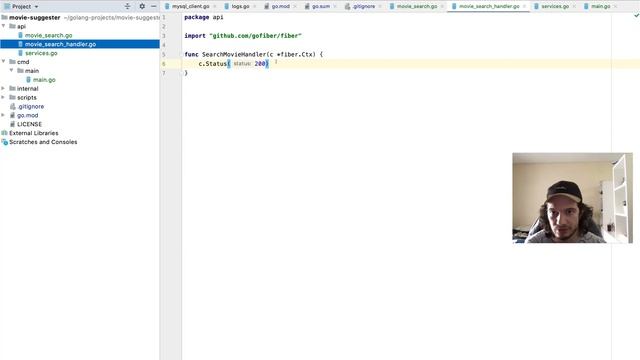
Task: Switch to the movie_search.go tab
Action: pos(416,7)
